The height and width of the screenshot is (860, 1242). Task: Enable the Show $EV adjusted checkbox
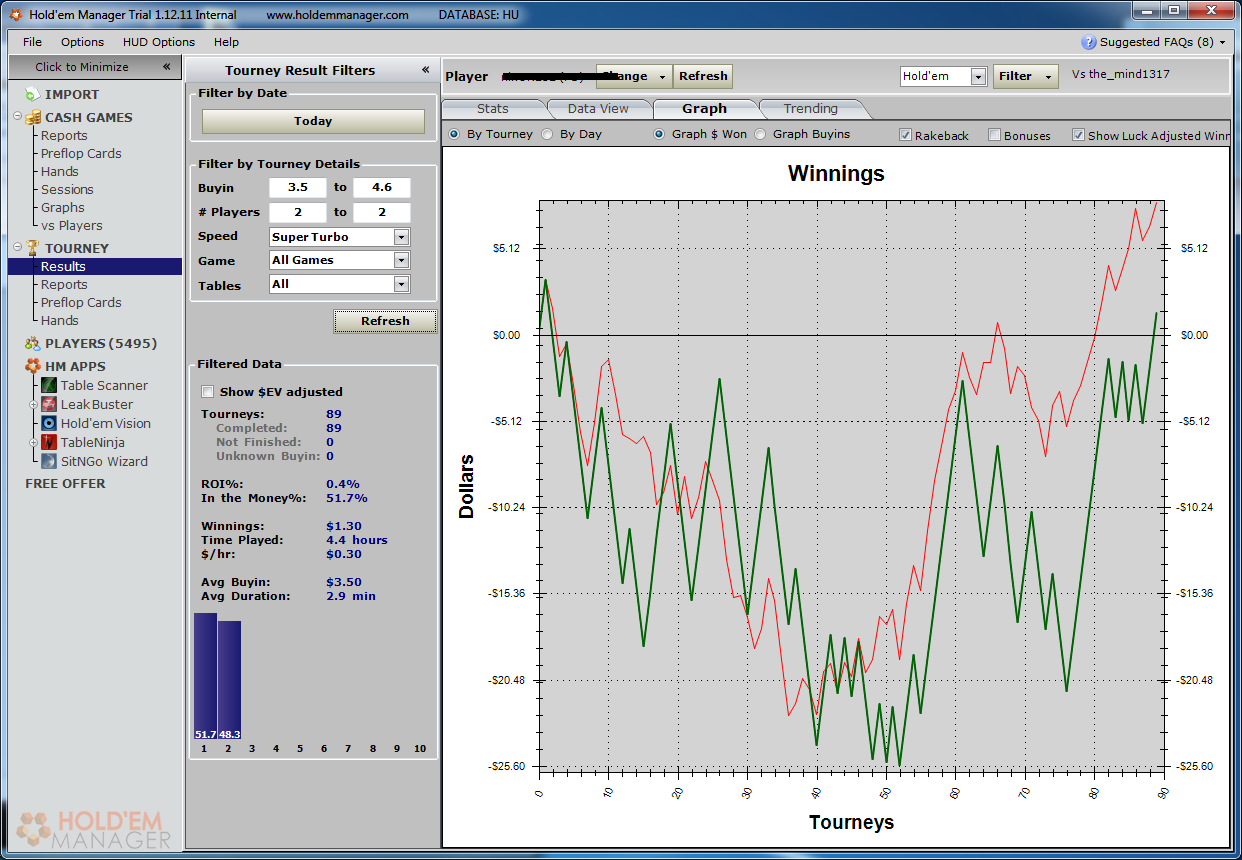(x=208, y=392)
